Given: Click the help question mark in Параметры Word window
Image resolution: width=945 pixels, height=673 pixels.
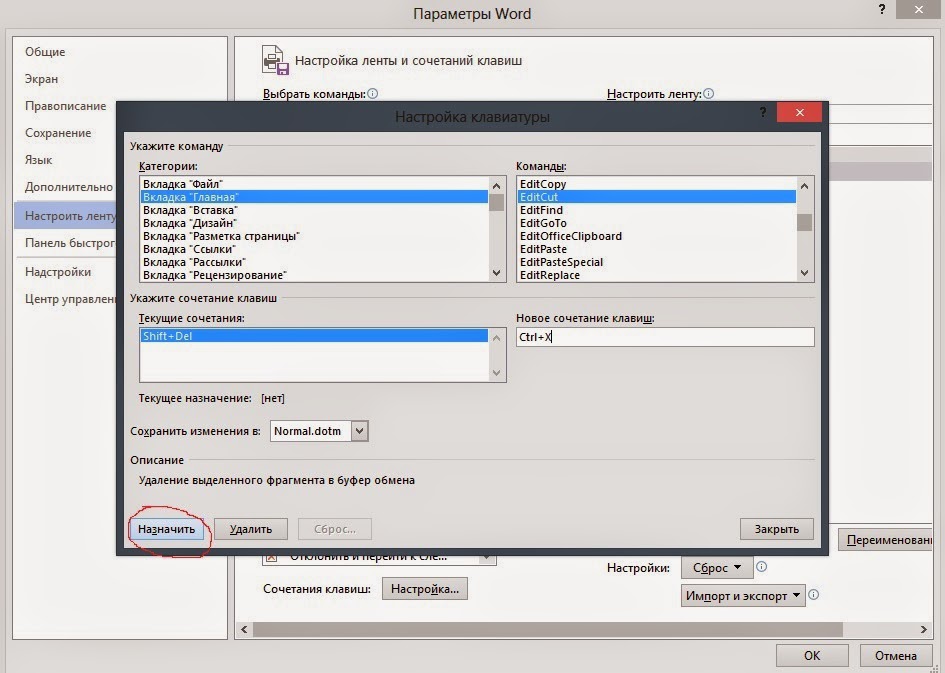Looking at the screenshot, I should click(x=882, y=9).
